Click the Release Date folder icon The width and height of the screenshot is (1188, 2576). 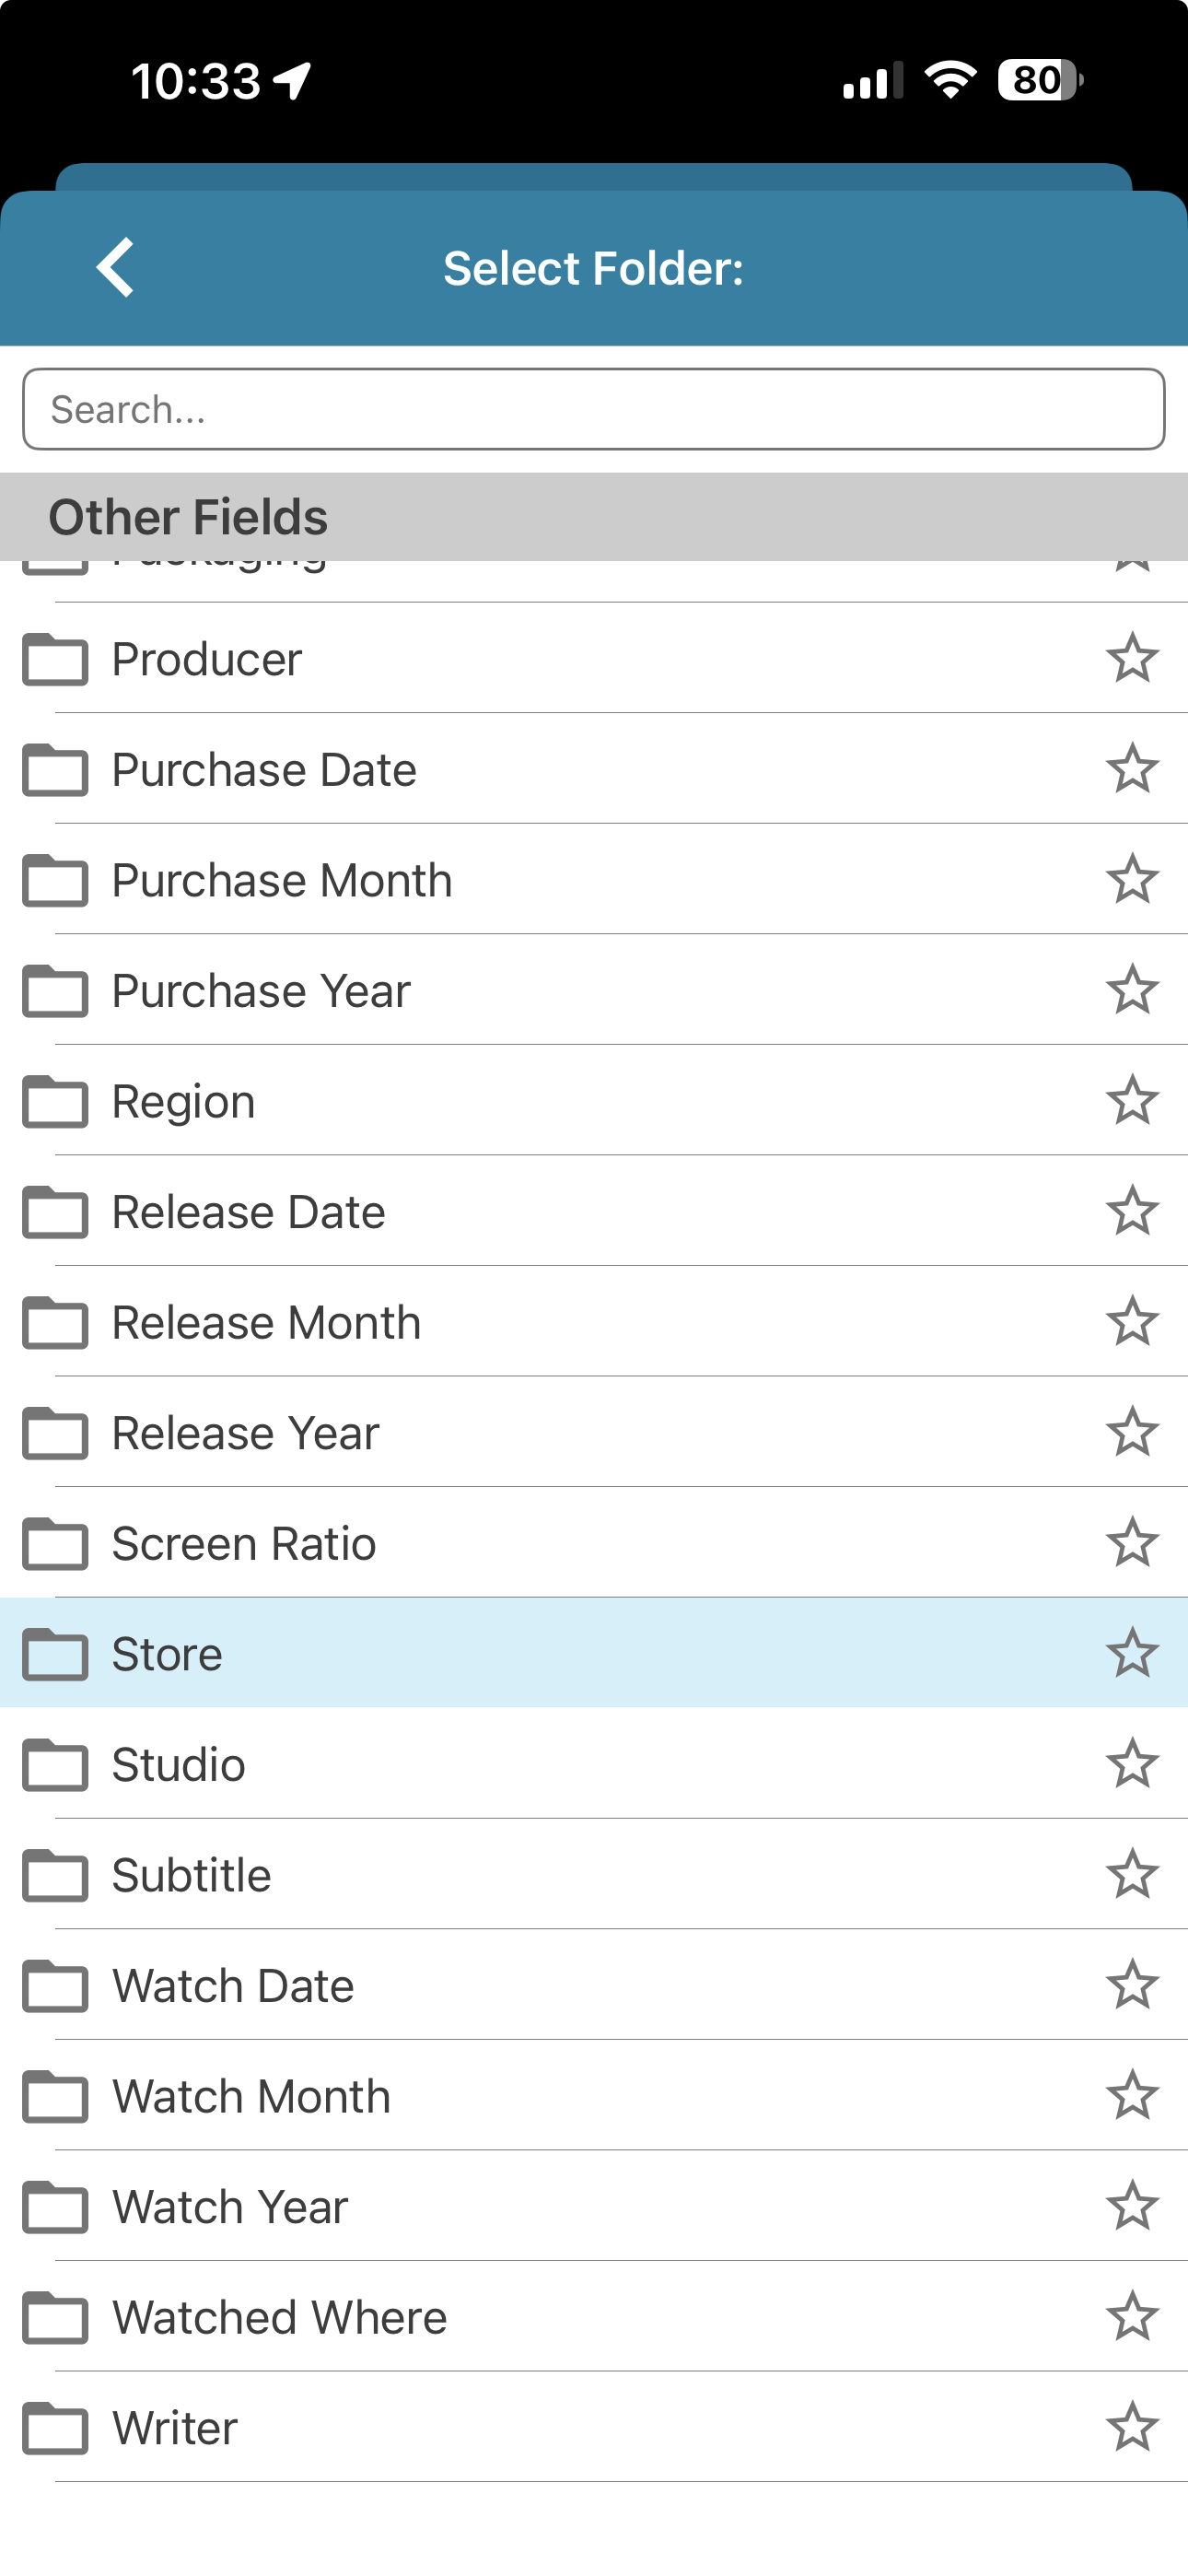(x=55, y=1212)
